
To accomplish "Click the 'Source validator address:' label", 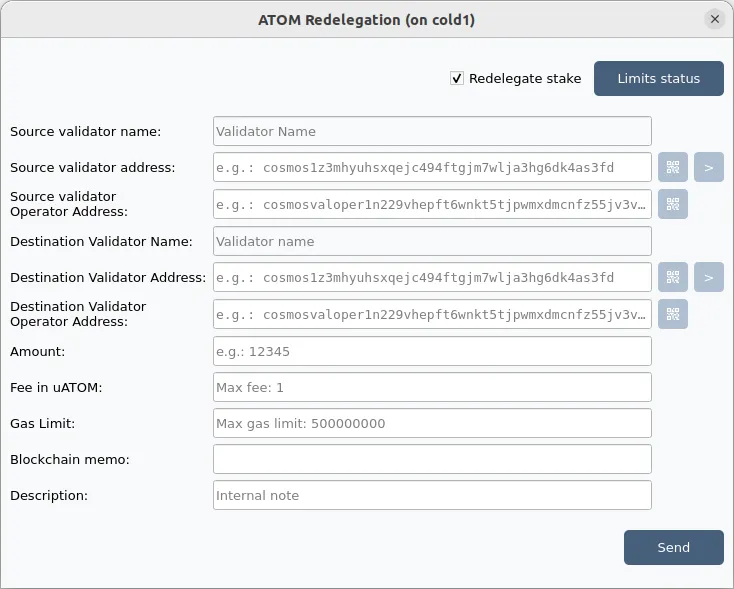I will tap(93, 168).
